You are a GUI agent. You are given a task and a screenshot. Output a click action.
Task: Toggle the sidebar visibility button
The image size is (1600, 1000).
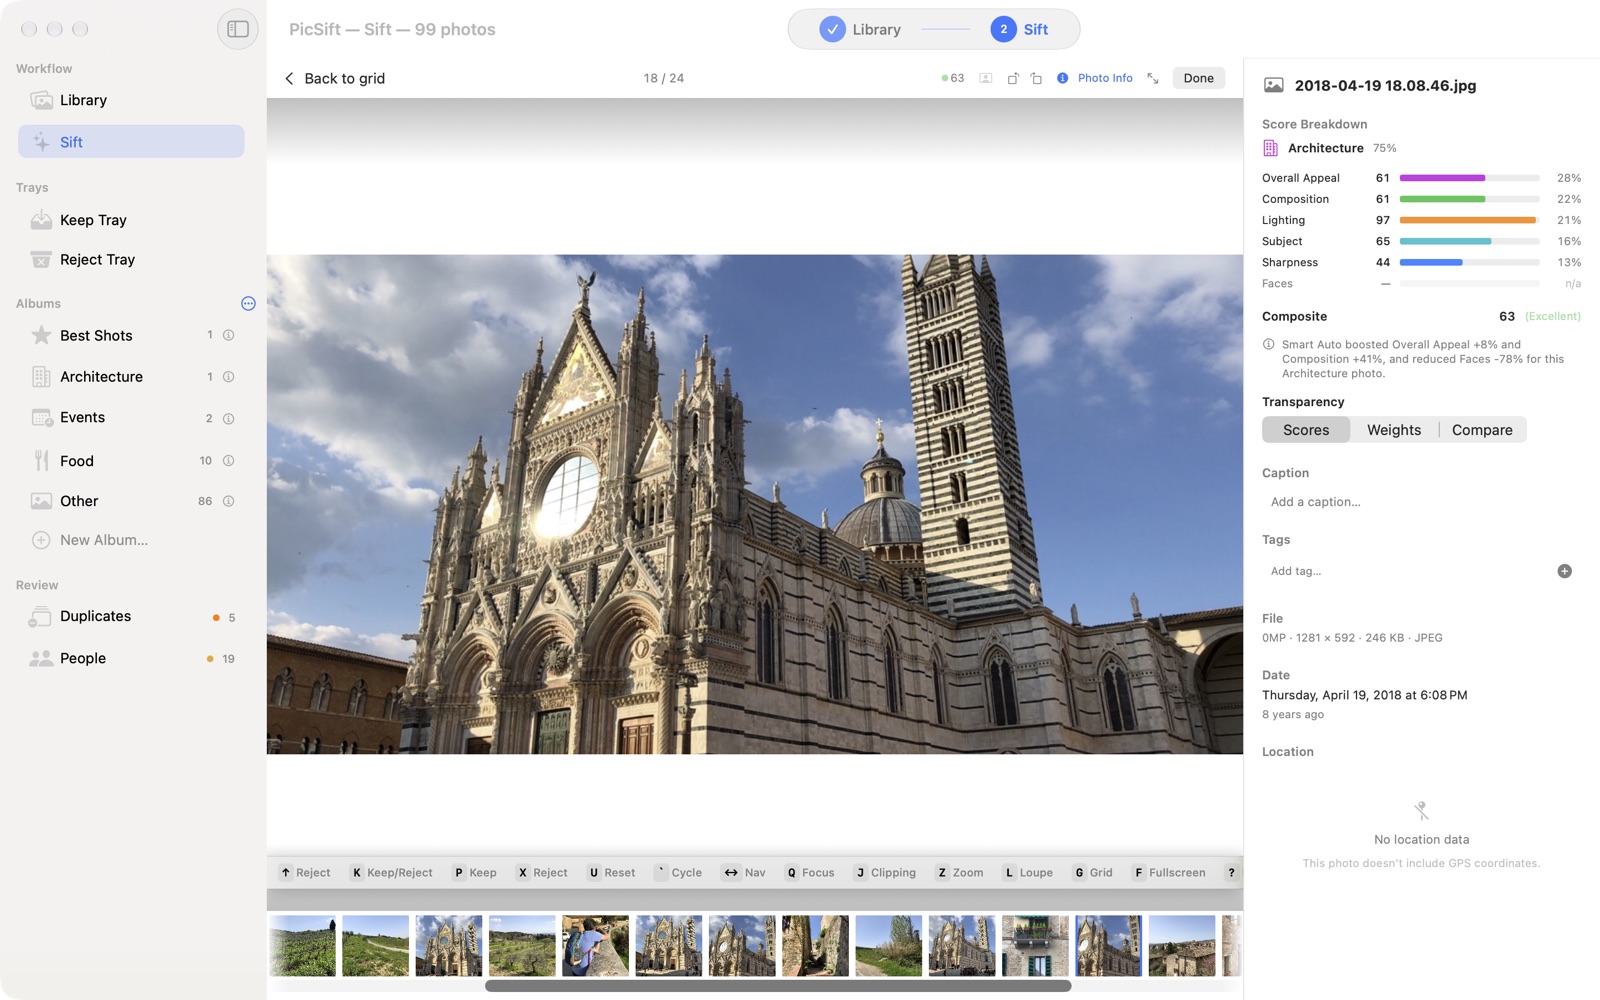coord(238,29)
